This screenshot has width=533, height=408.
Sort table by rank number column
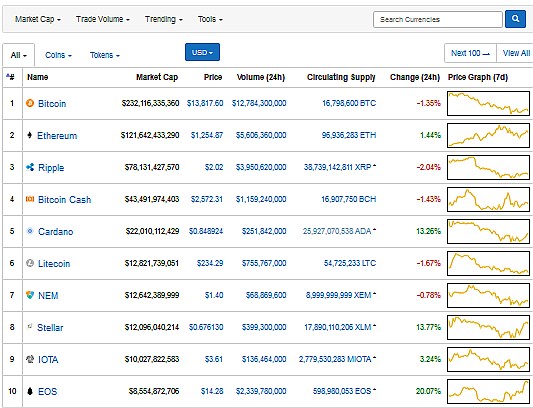[10, 77]
